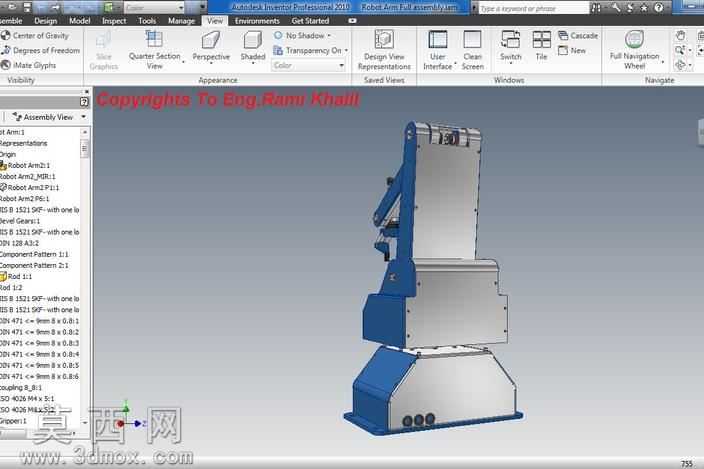Click the Save icon in quick access toolbar

(26, 7)
